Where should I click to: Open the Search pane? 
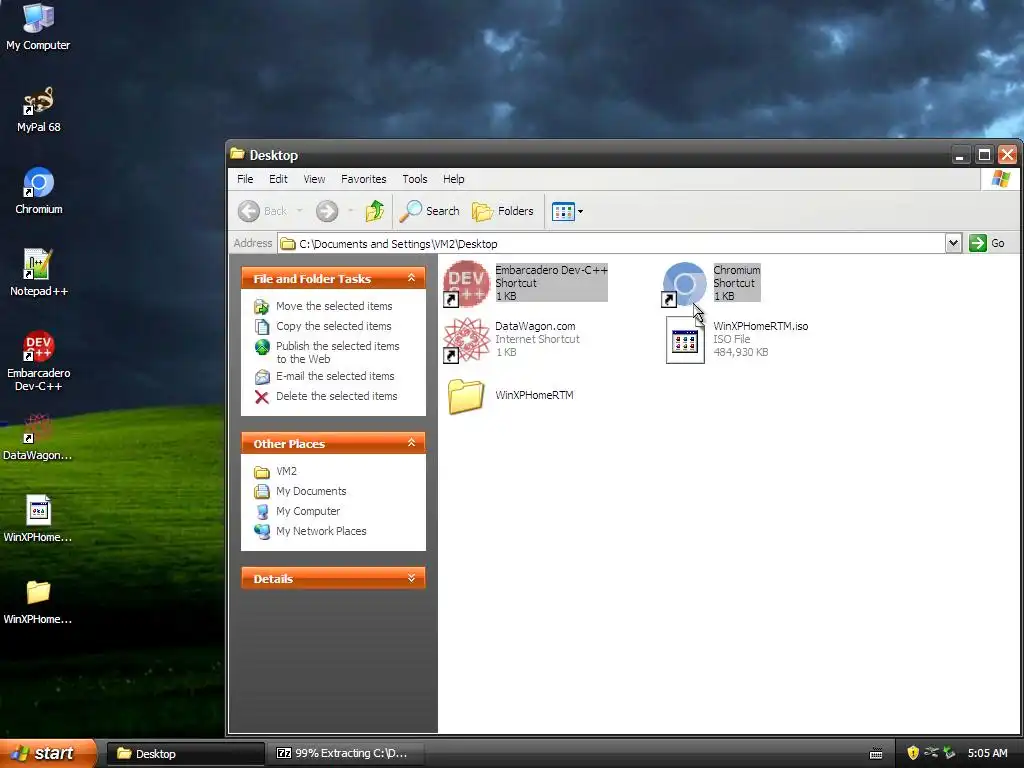[x=430, y=211]
